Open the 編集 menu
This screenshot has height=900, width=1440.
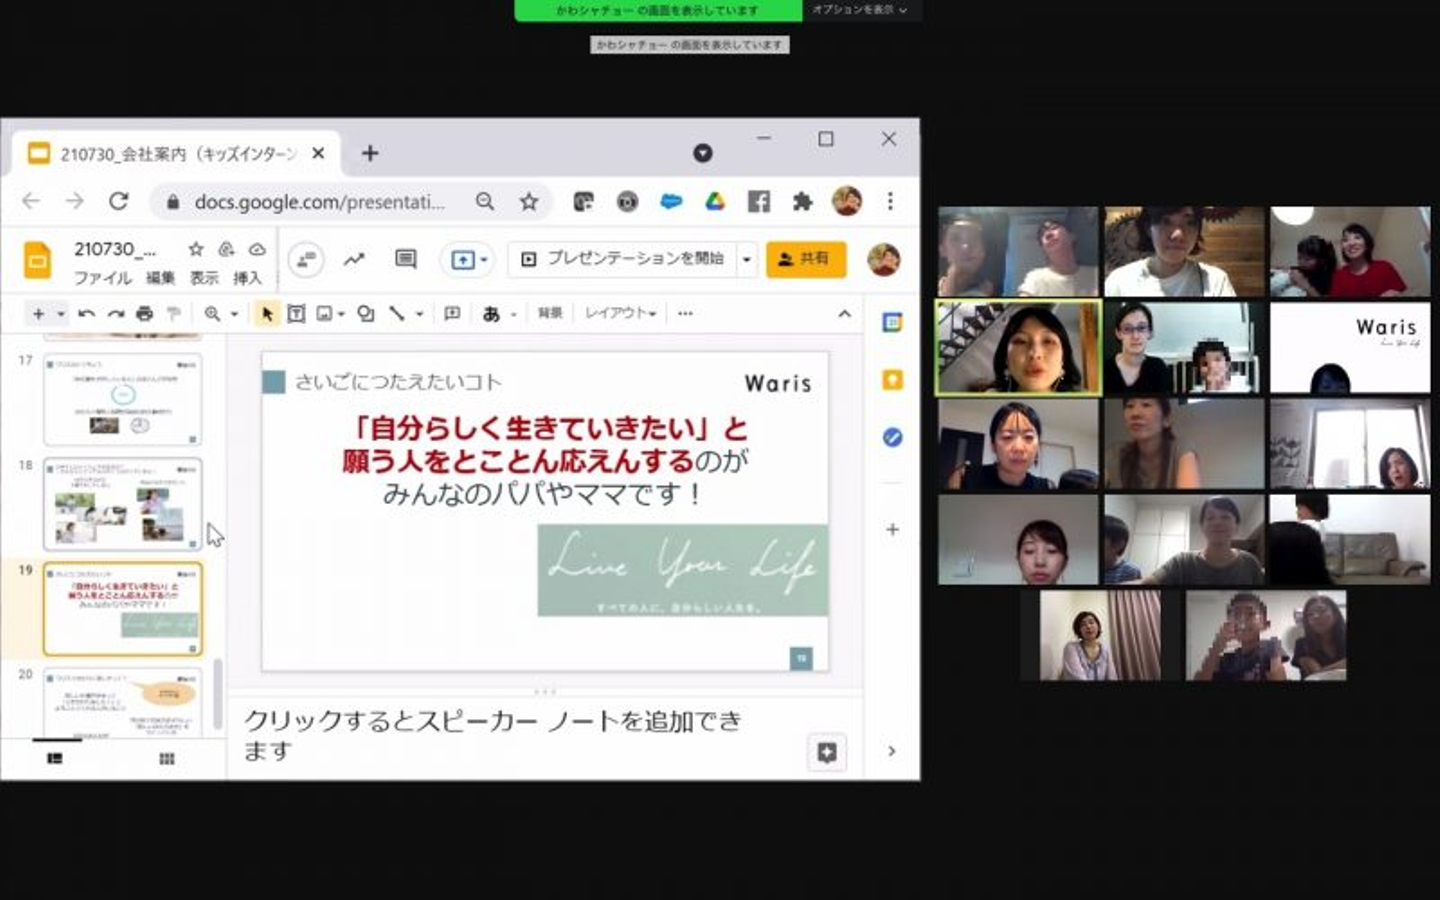pyautogui.click(x=160, y=278)
